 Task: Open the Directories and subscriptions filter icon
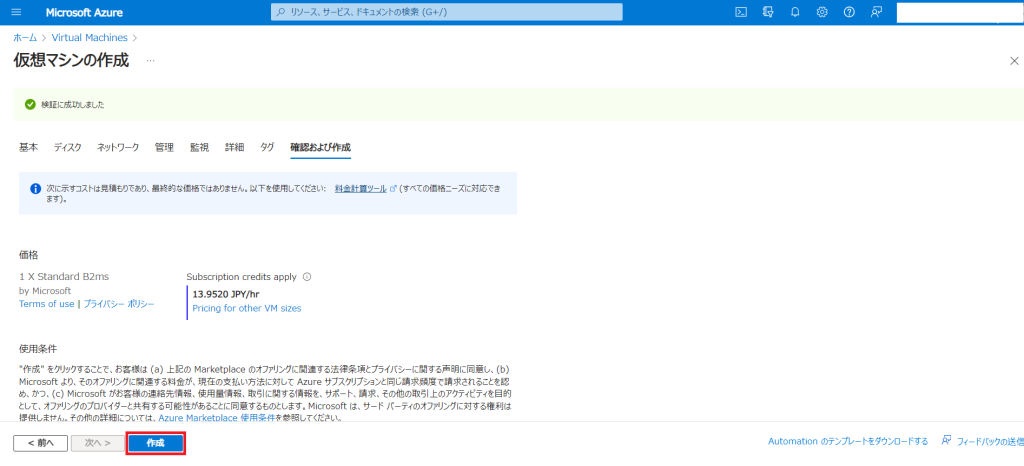click(768, 12)
